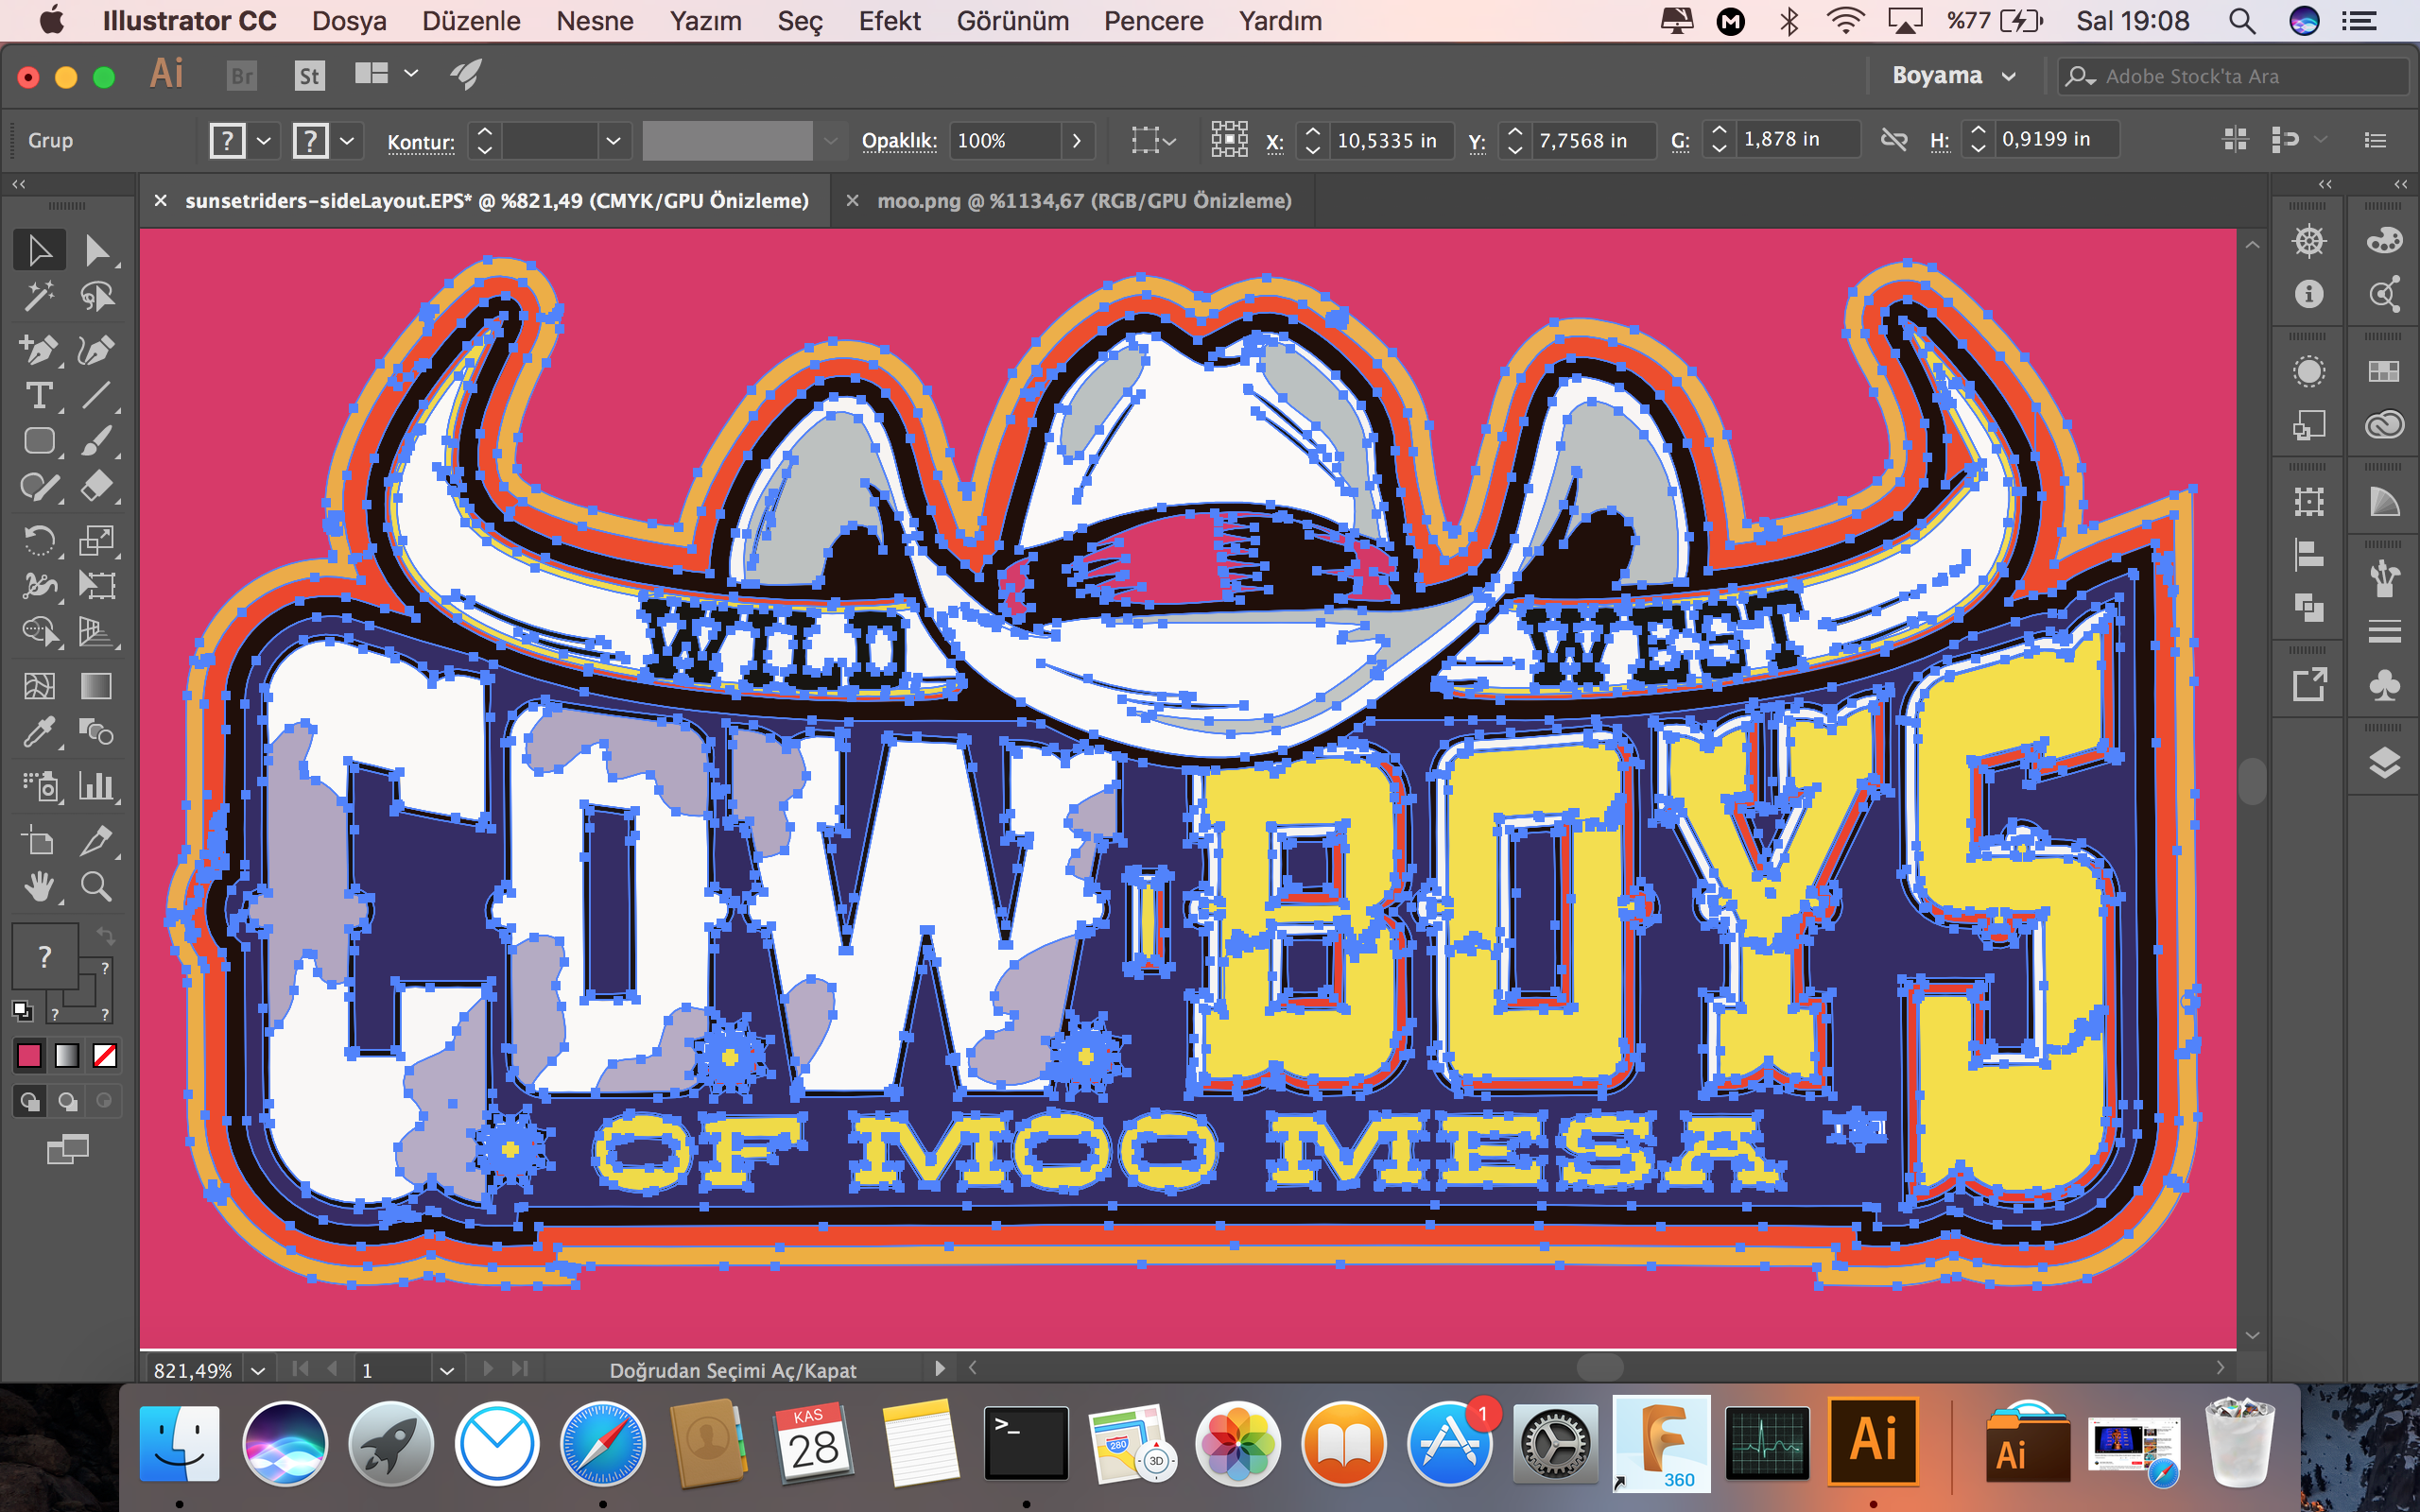Click the X position input field

1390,141
